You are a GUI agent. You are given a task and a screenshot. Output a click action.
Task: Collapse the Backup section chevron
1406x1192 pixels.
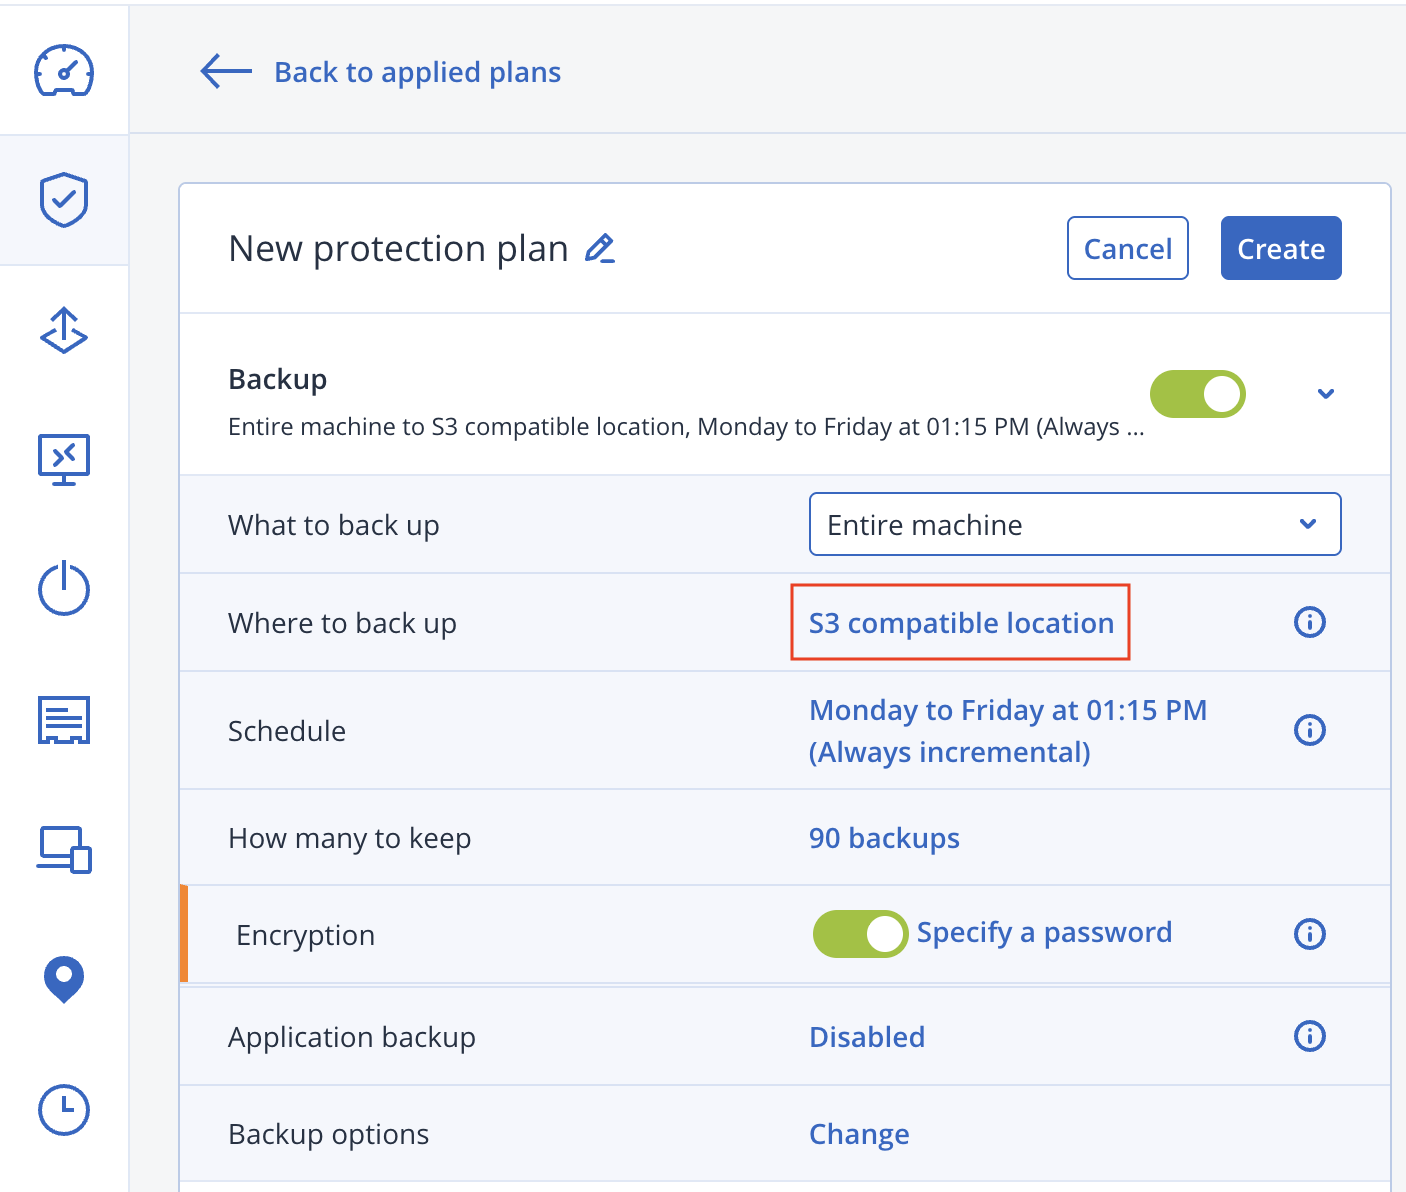[x=1326, y=394]
